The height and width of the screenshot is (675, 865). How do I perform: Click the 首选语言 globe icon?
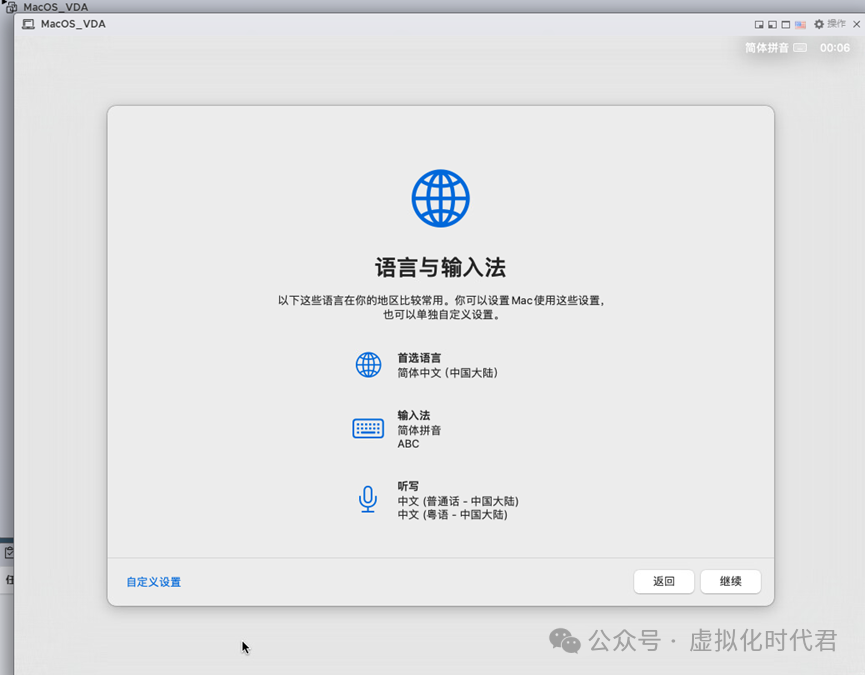coord(368,365)
